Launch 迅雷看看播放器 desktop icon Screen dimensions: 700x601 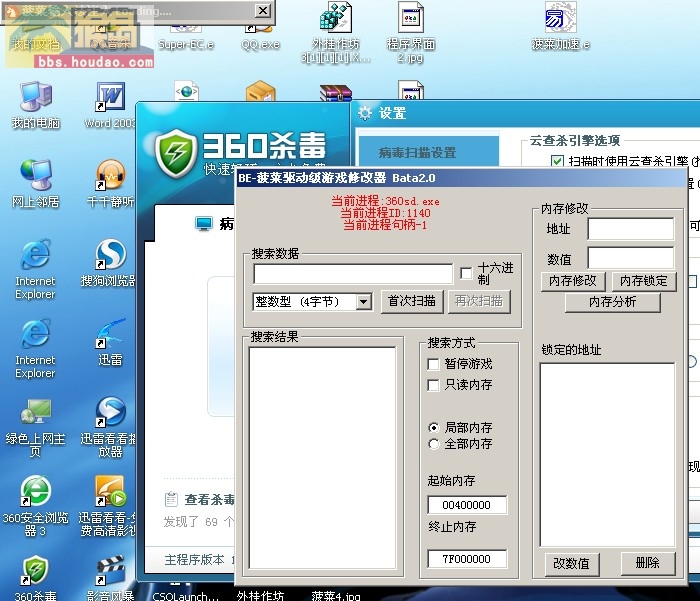[x=108, y=428]
